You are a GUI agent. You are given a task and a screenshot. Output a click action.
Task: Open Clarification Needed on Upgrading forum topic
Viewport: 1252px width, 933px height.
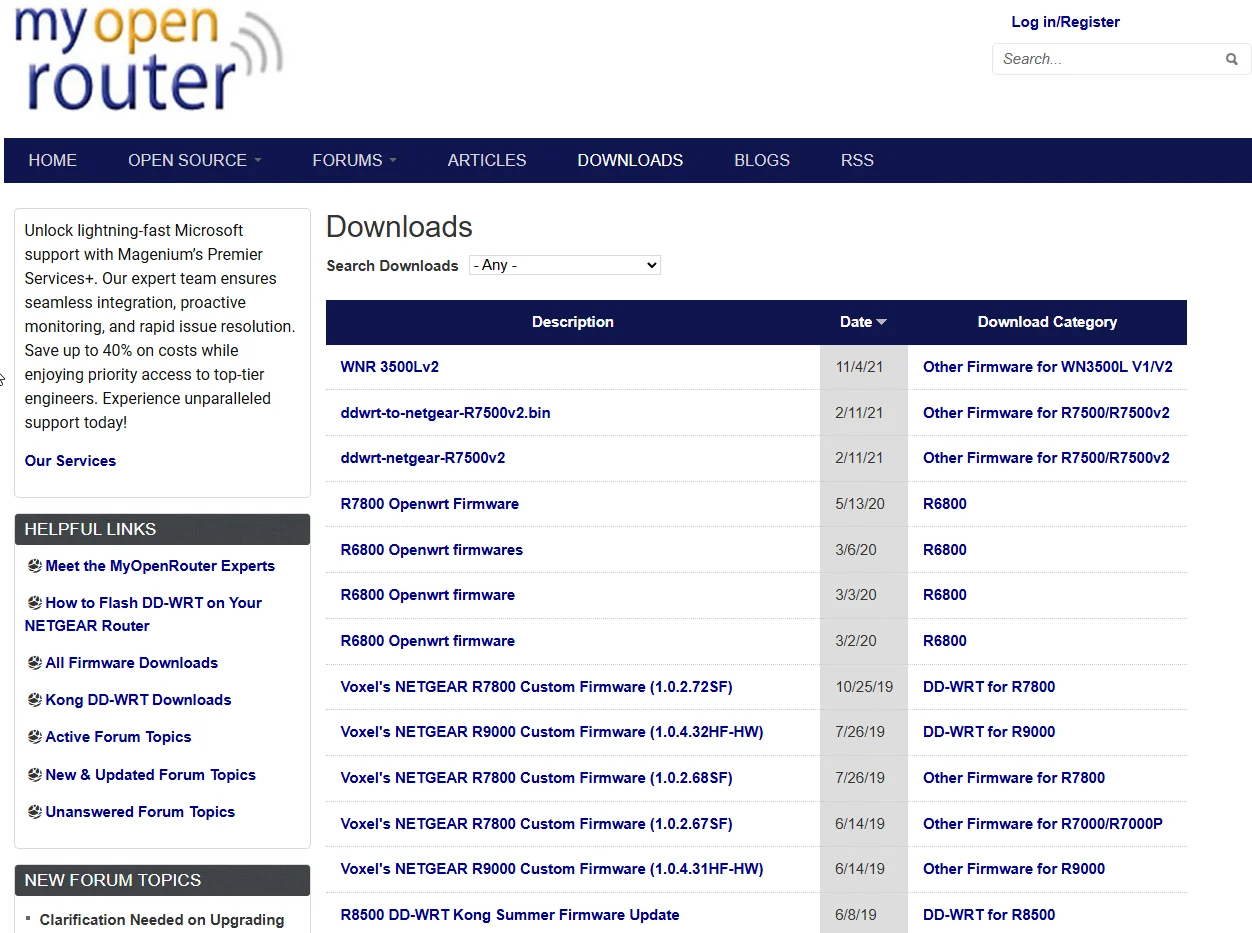162,920
